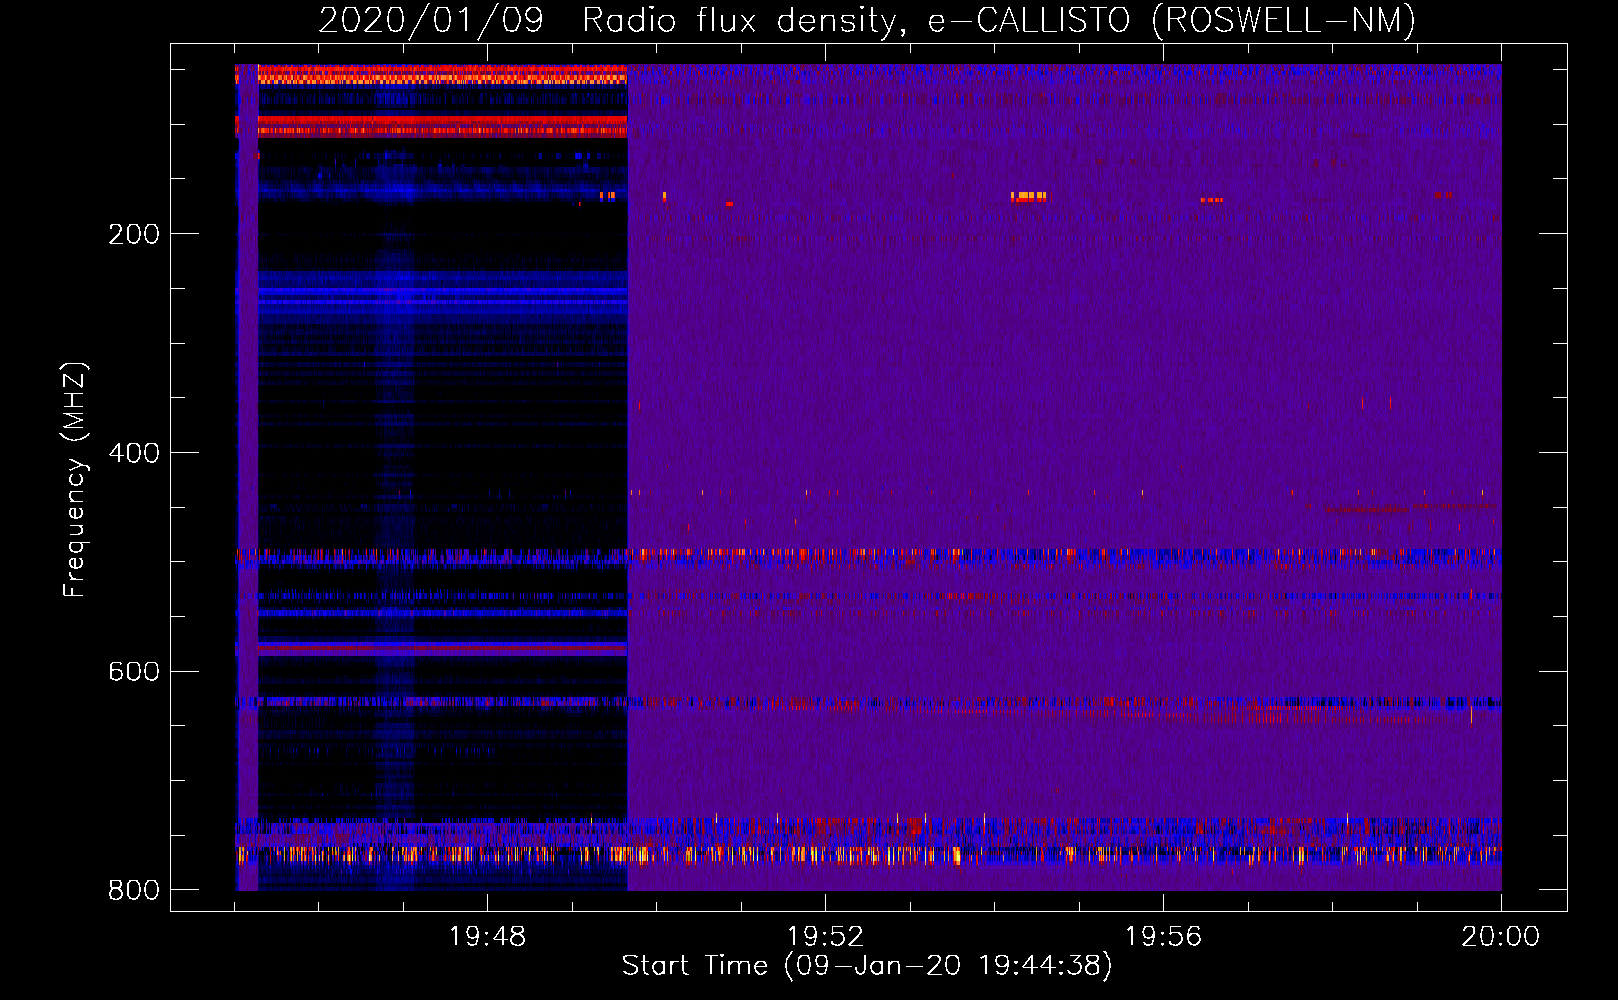Screen dimensions: 1618x1000
Task: Click the 200 frequency tick label
Action: click(134, 234)
